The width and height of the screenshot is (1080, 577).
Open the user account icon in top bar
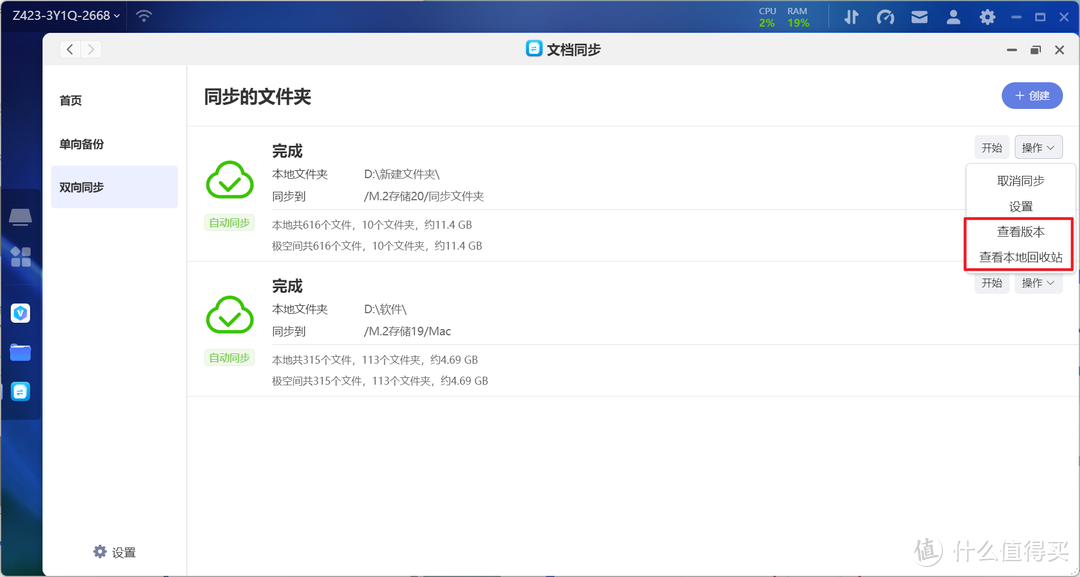click(x=953, y=16)
